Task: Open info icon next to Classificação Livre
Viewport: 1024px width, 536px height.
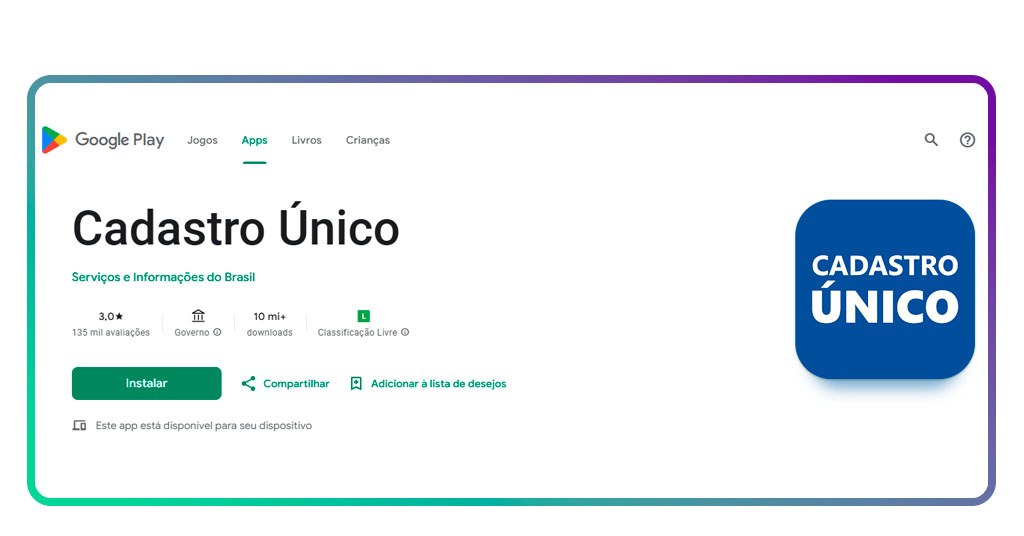Action: click(405, 332)
